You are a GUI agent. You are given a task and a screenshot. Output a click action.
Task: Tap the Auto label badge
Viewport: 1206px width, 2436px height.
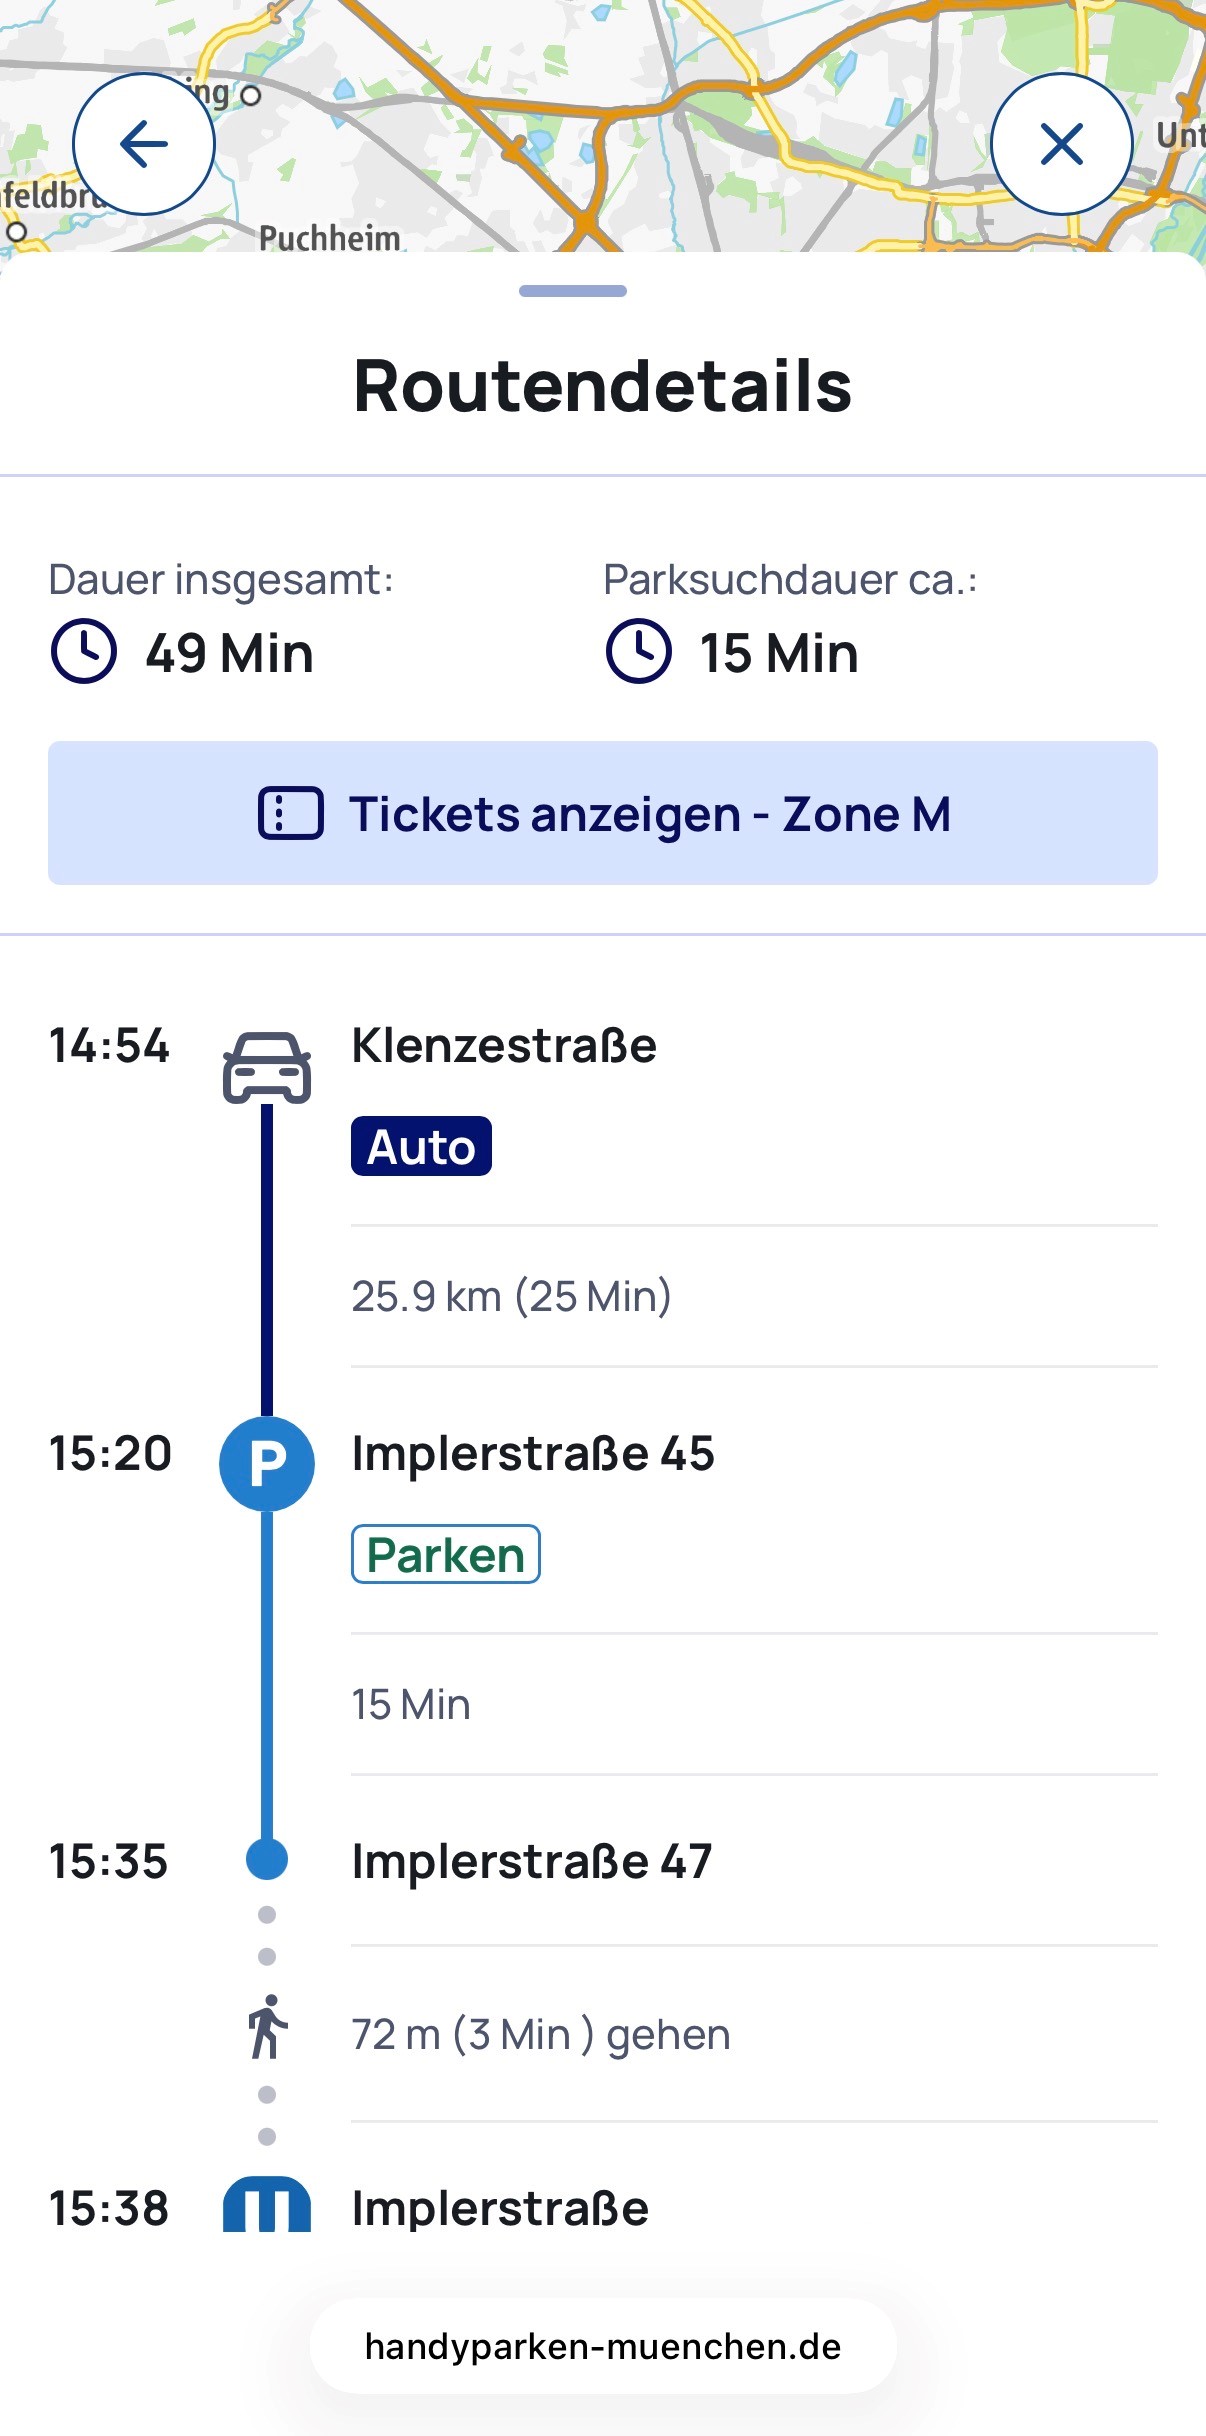pyautogui.click(x=421, y=1146)
